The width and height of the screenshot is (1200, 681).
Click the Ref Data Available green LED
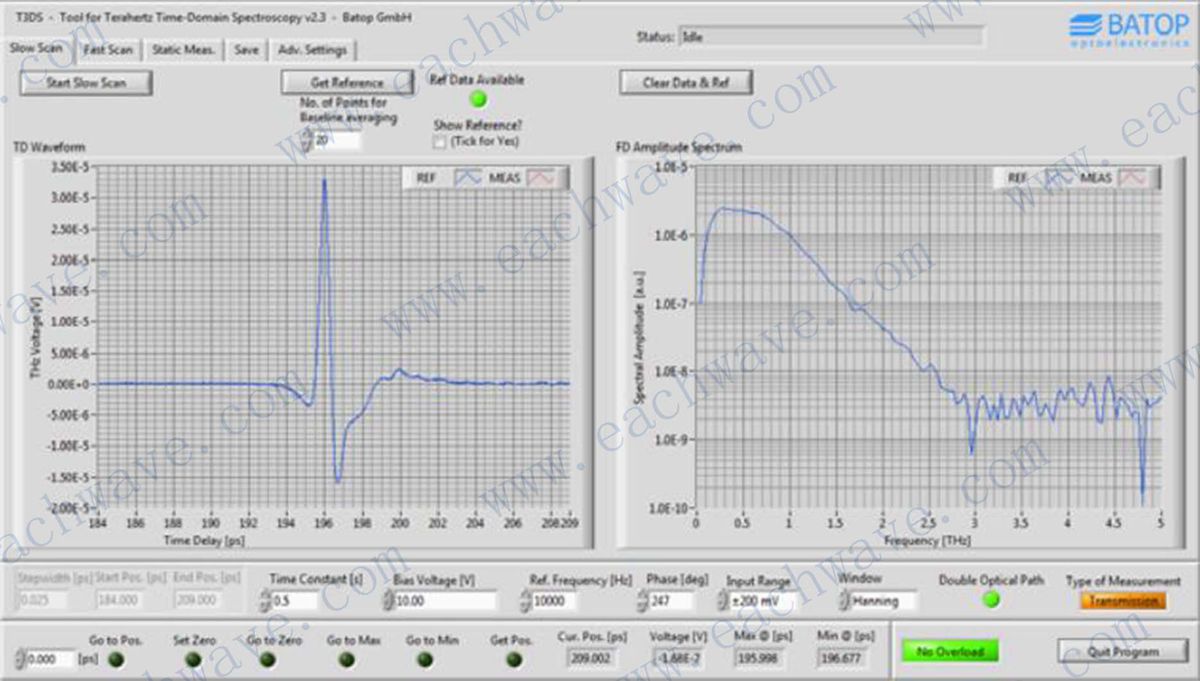(478, 99)
